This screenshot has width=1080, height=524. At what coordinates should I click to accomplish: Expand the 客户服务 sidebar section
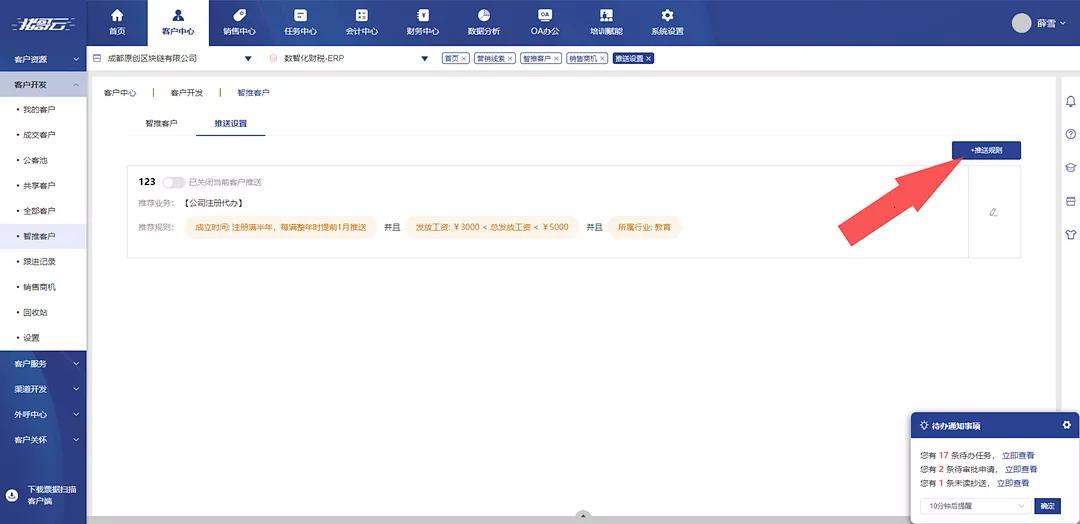pos(43,364)
